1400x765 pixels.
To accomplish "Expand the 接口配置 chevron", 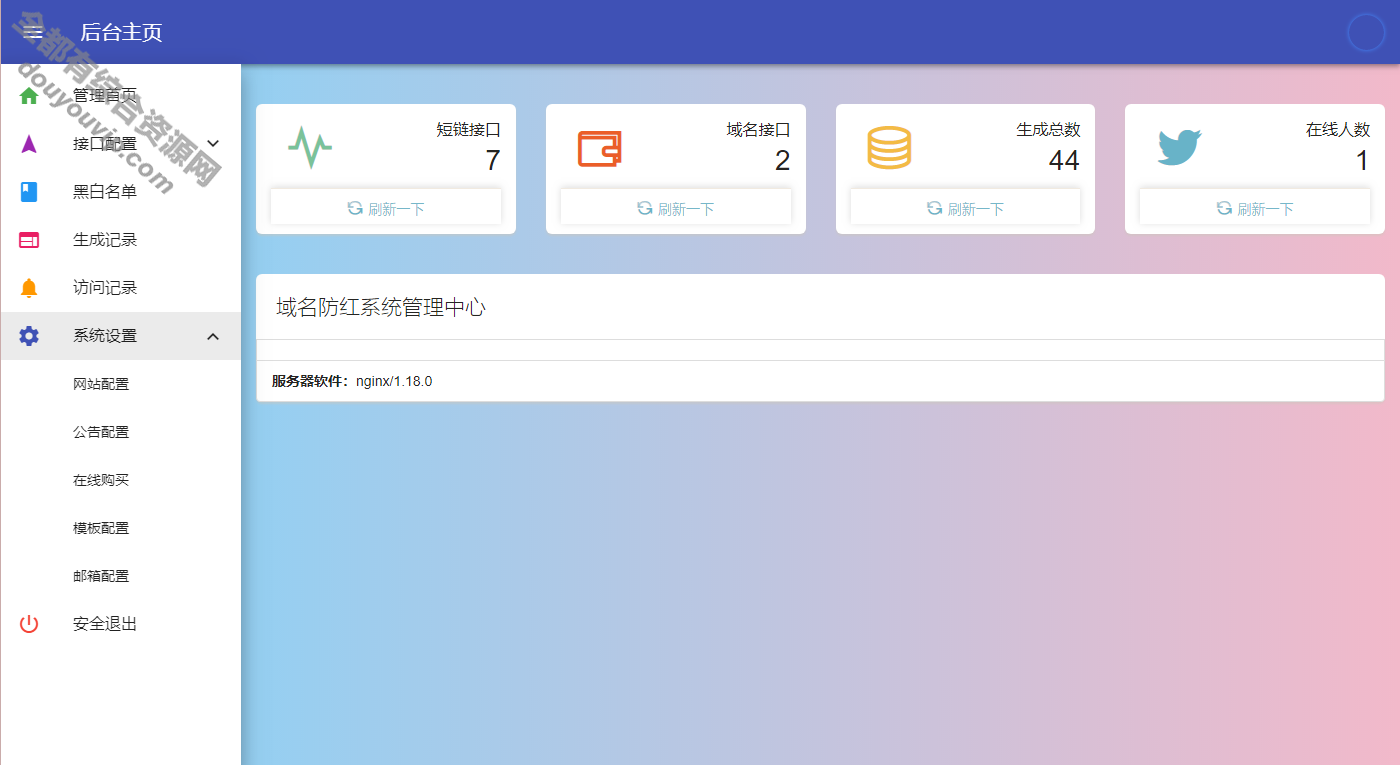I will tap(213, 144).
